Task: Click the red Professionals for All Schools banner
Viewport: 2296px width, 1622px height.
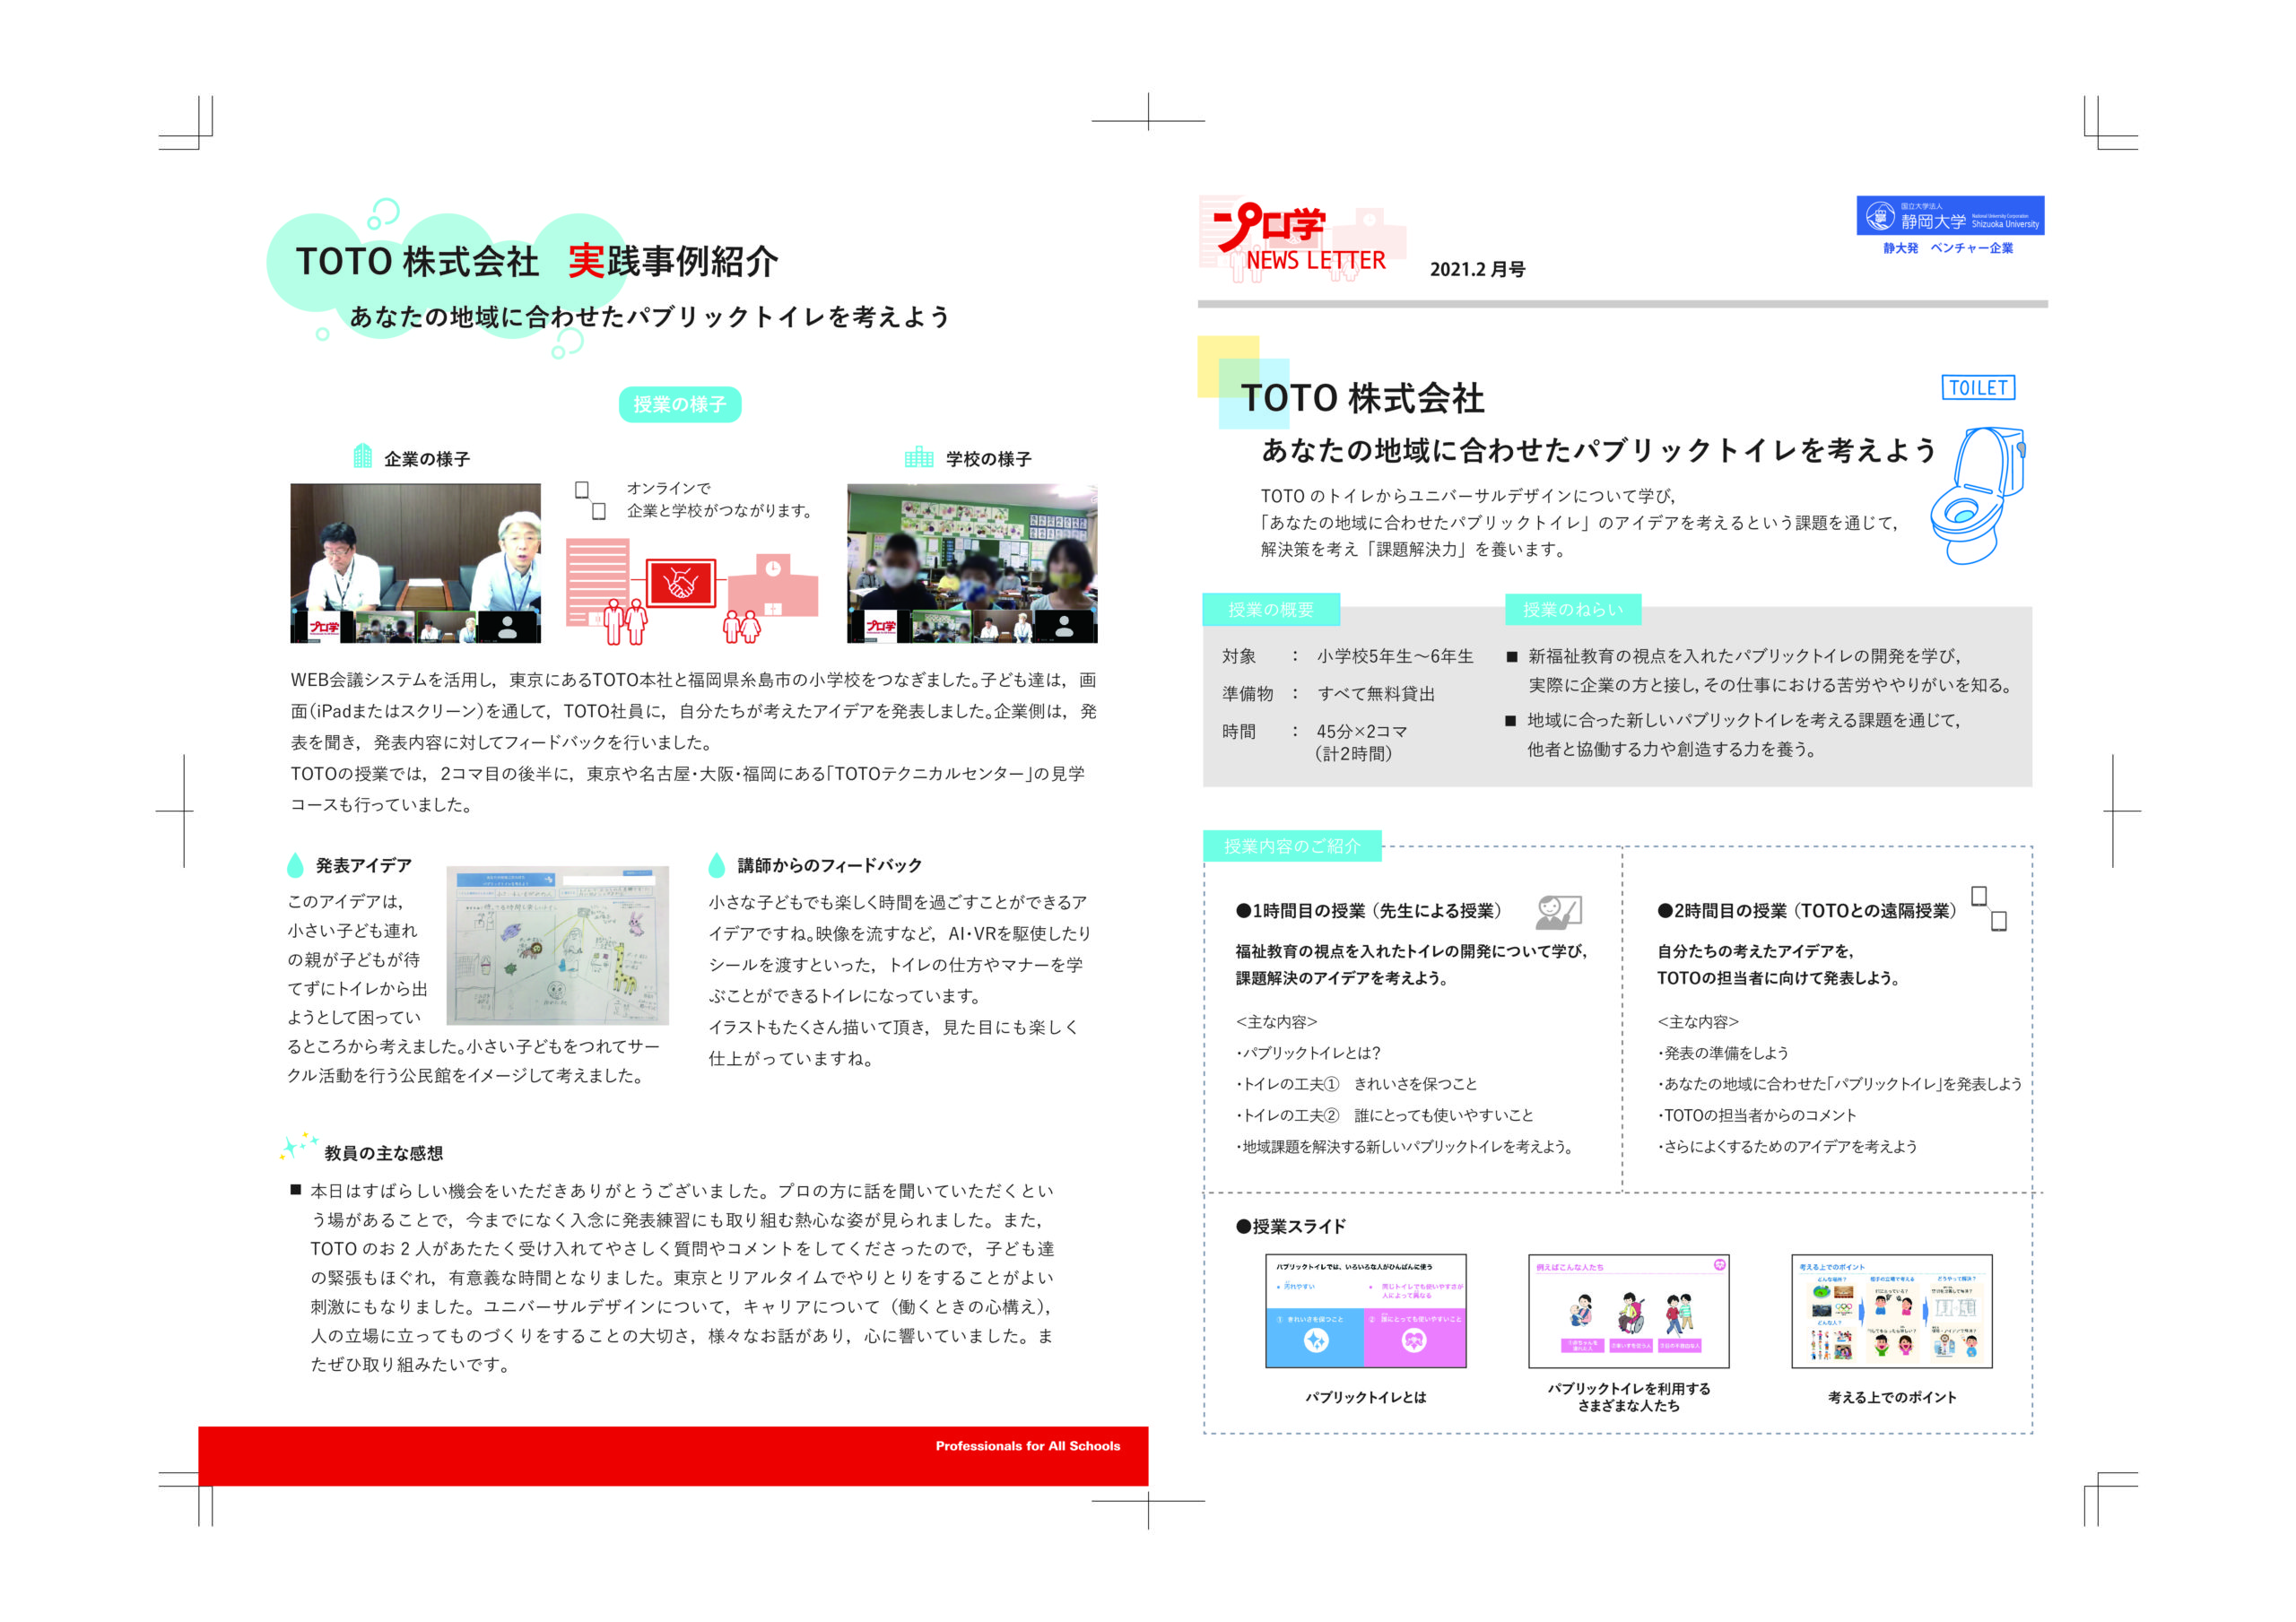Action: pos(672,1455)
